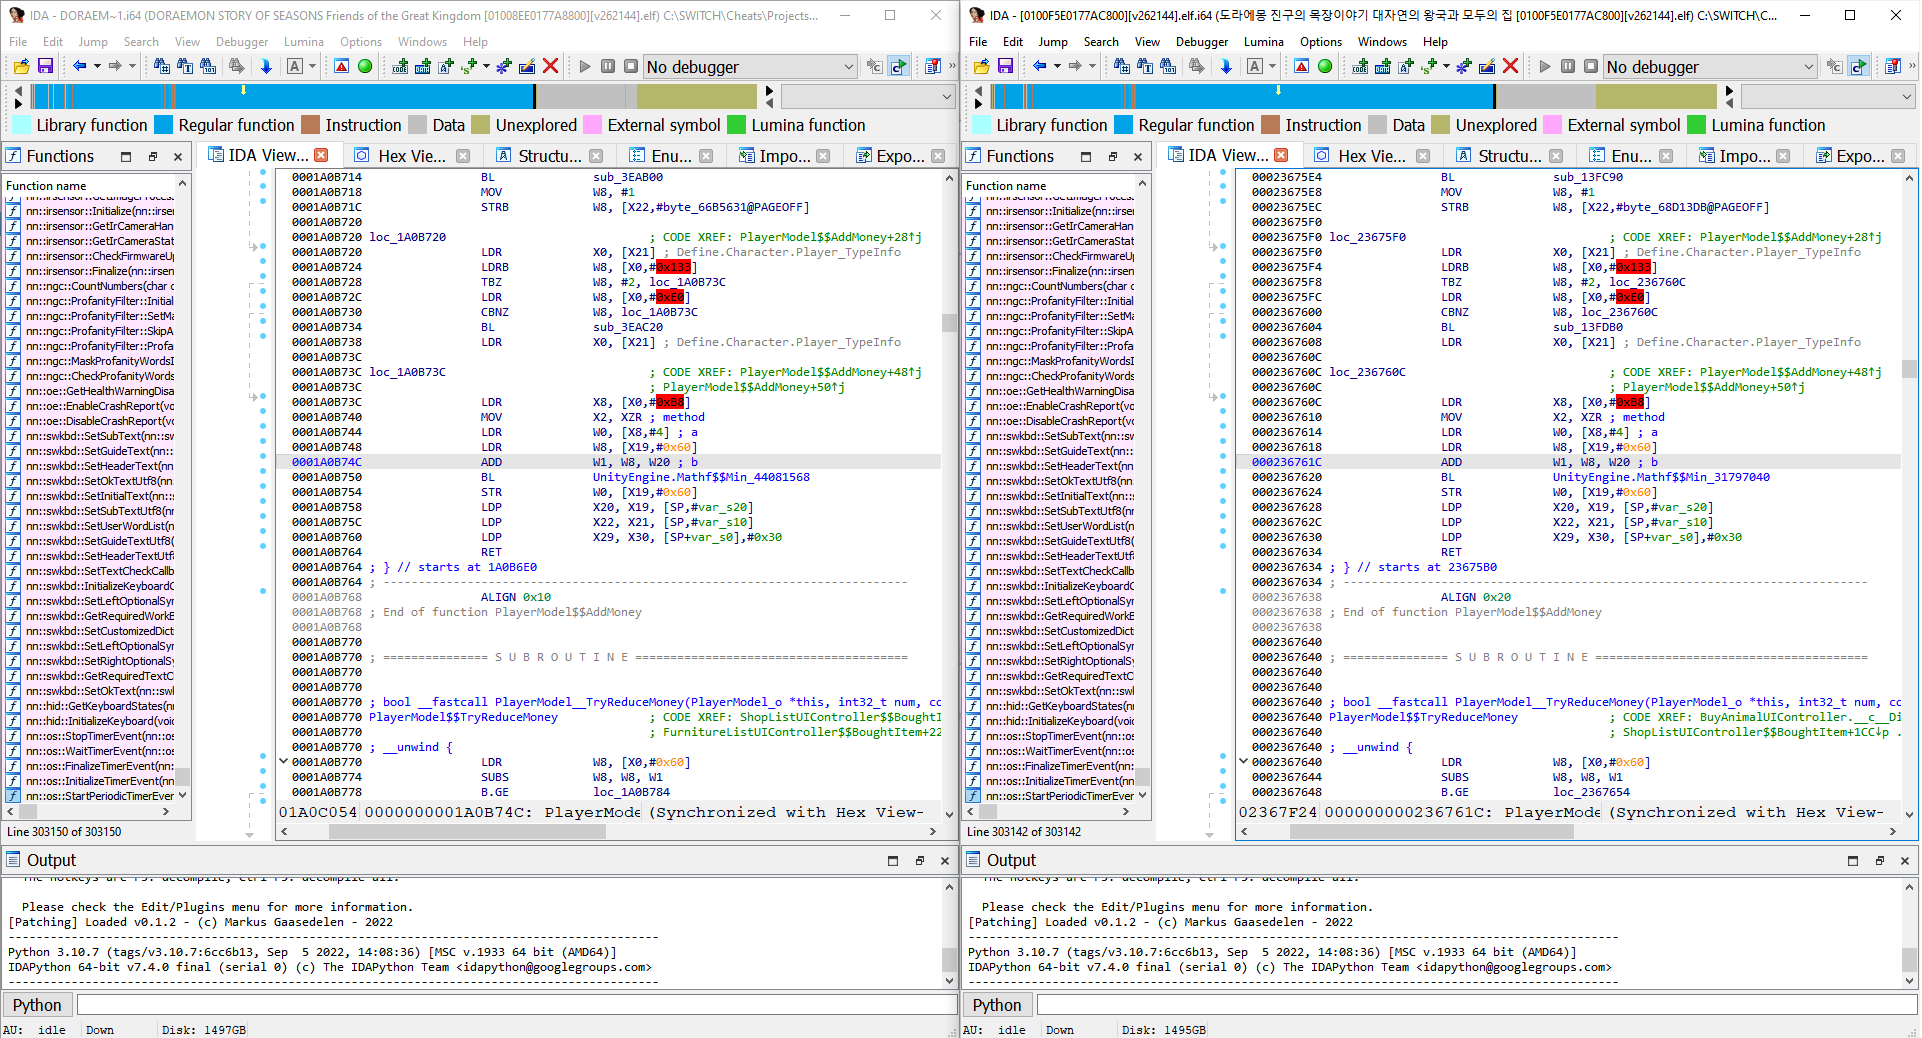Click the red X delete icon in right IDA
Viewport: 1922px width, 1038px height.
click(x=1510, y=66)
